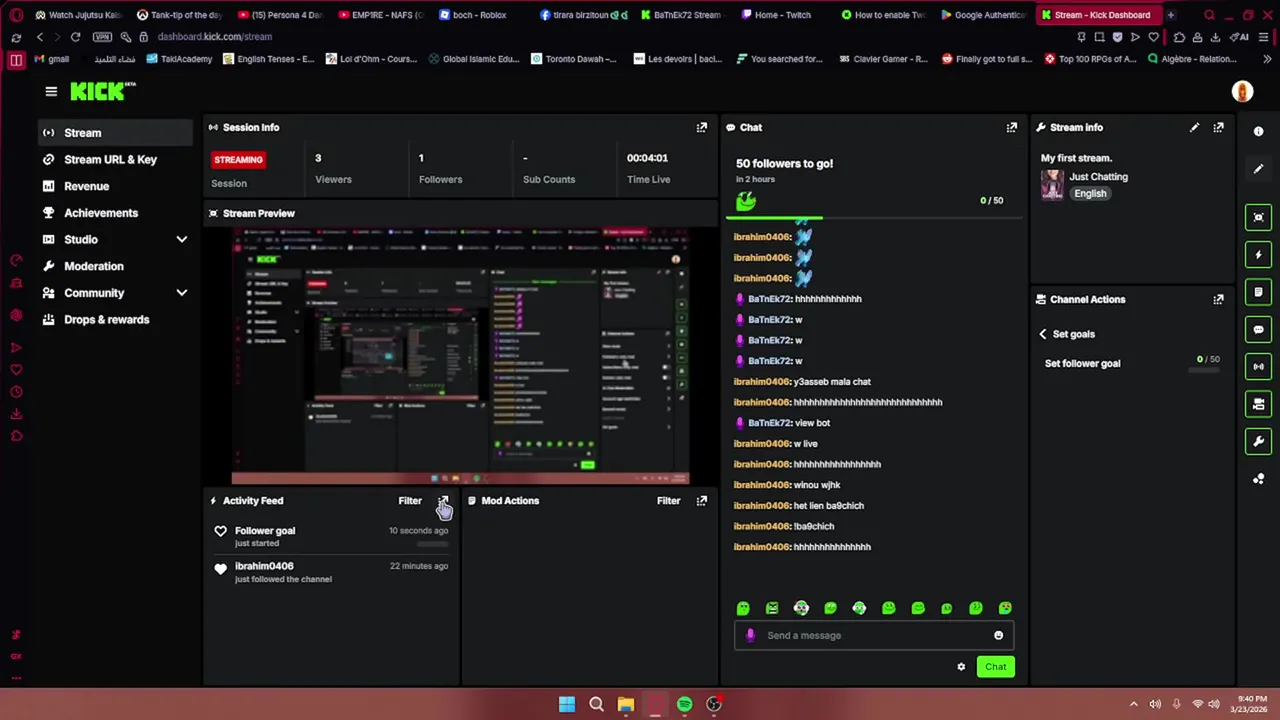Pop out the Chat panel
The image size is (1280, 720).
coord(1012,127)
